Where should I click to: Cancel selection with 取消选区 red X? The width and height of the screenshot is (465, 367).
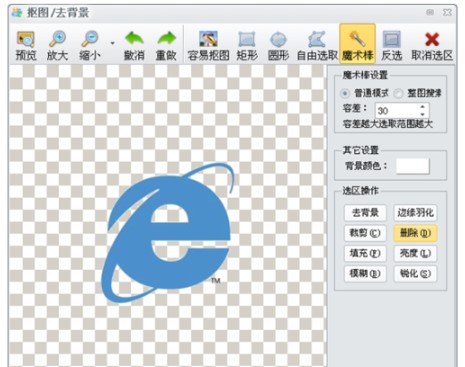click(432, 45)
